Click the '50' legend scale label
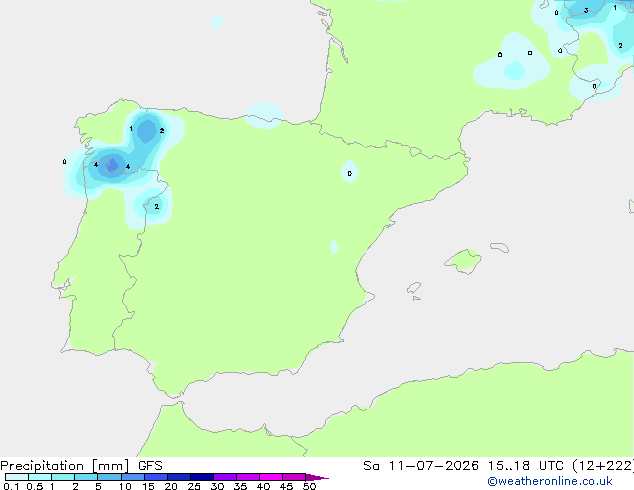634x490 pixels. coord(309,486)
